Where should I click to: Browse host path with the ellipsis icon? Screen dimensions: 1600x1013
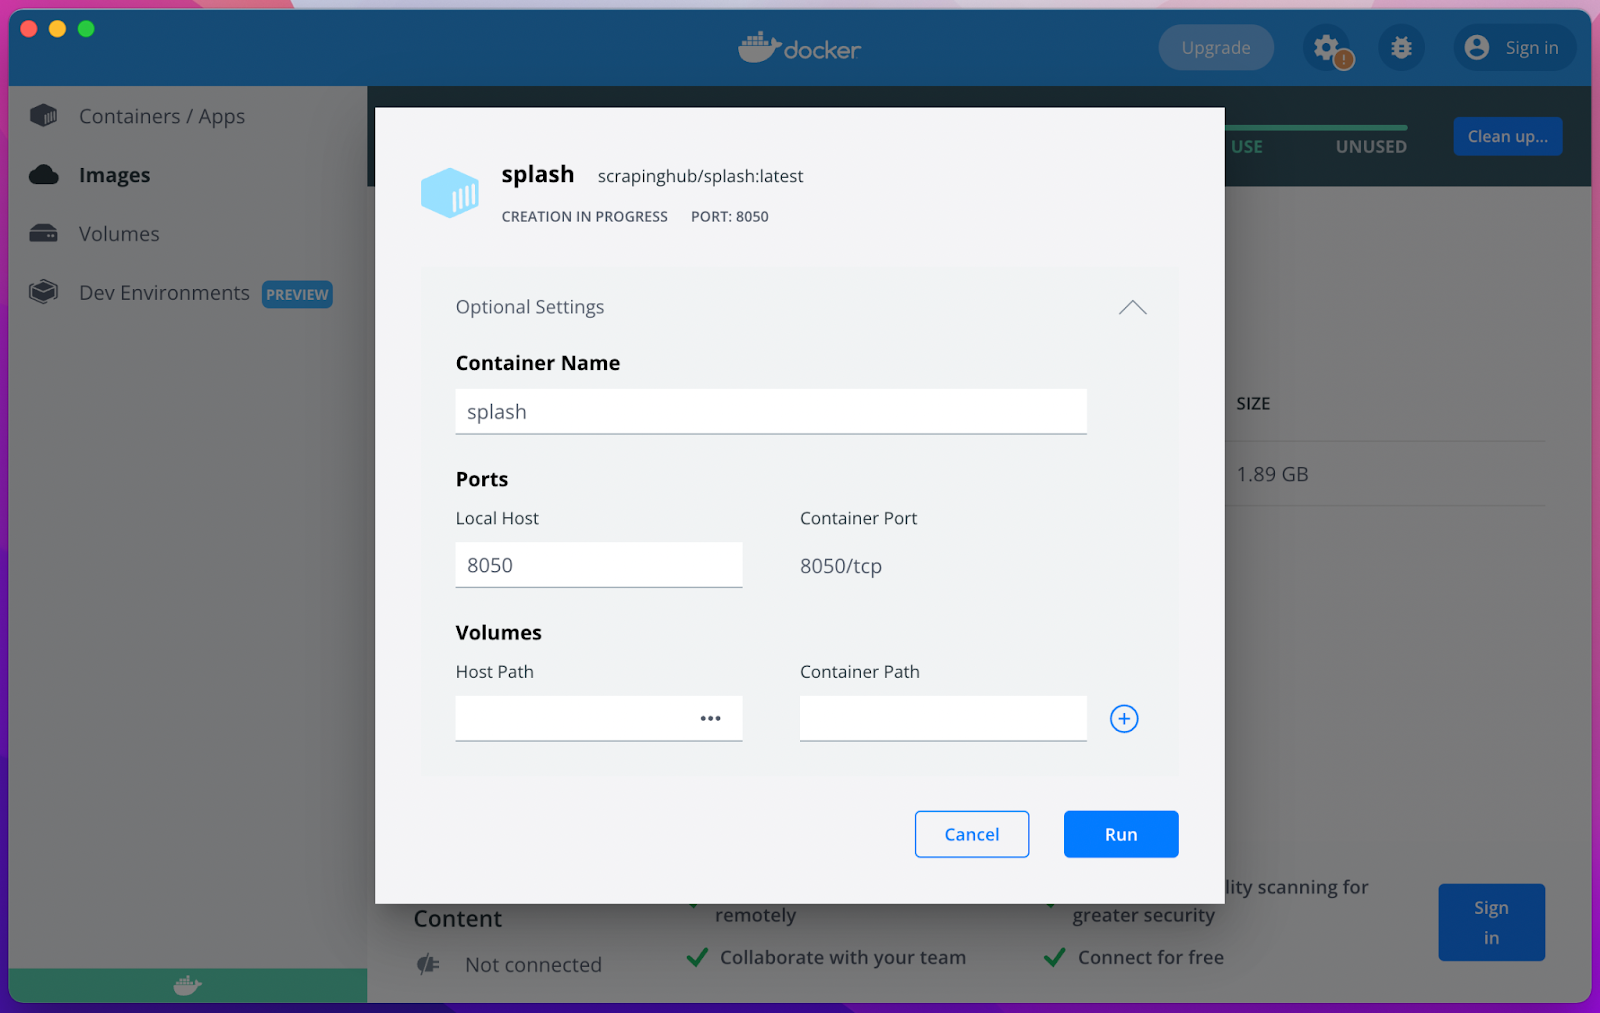tap(710, 719)
